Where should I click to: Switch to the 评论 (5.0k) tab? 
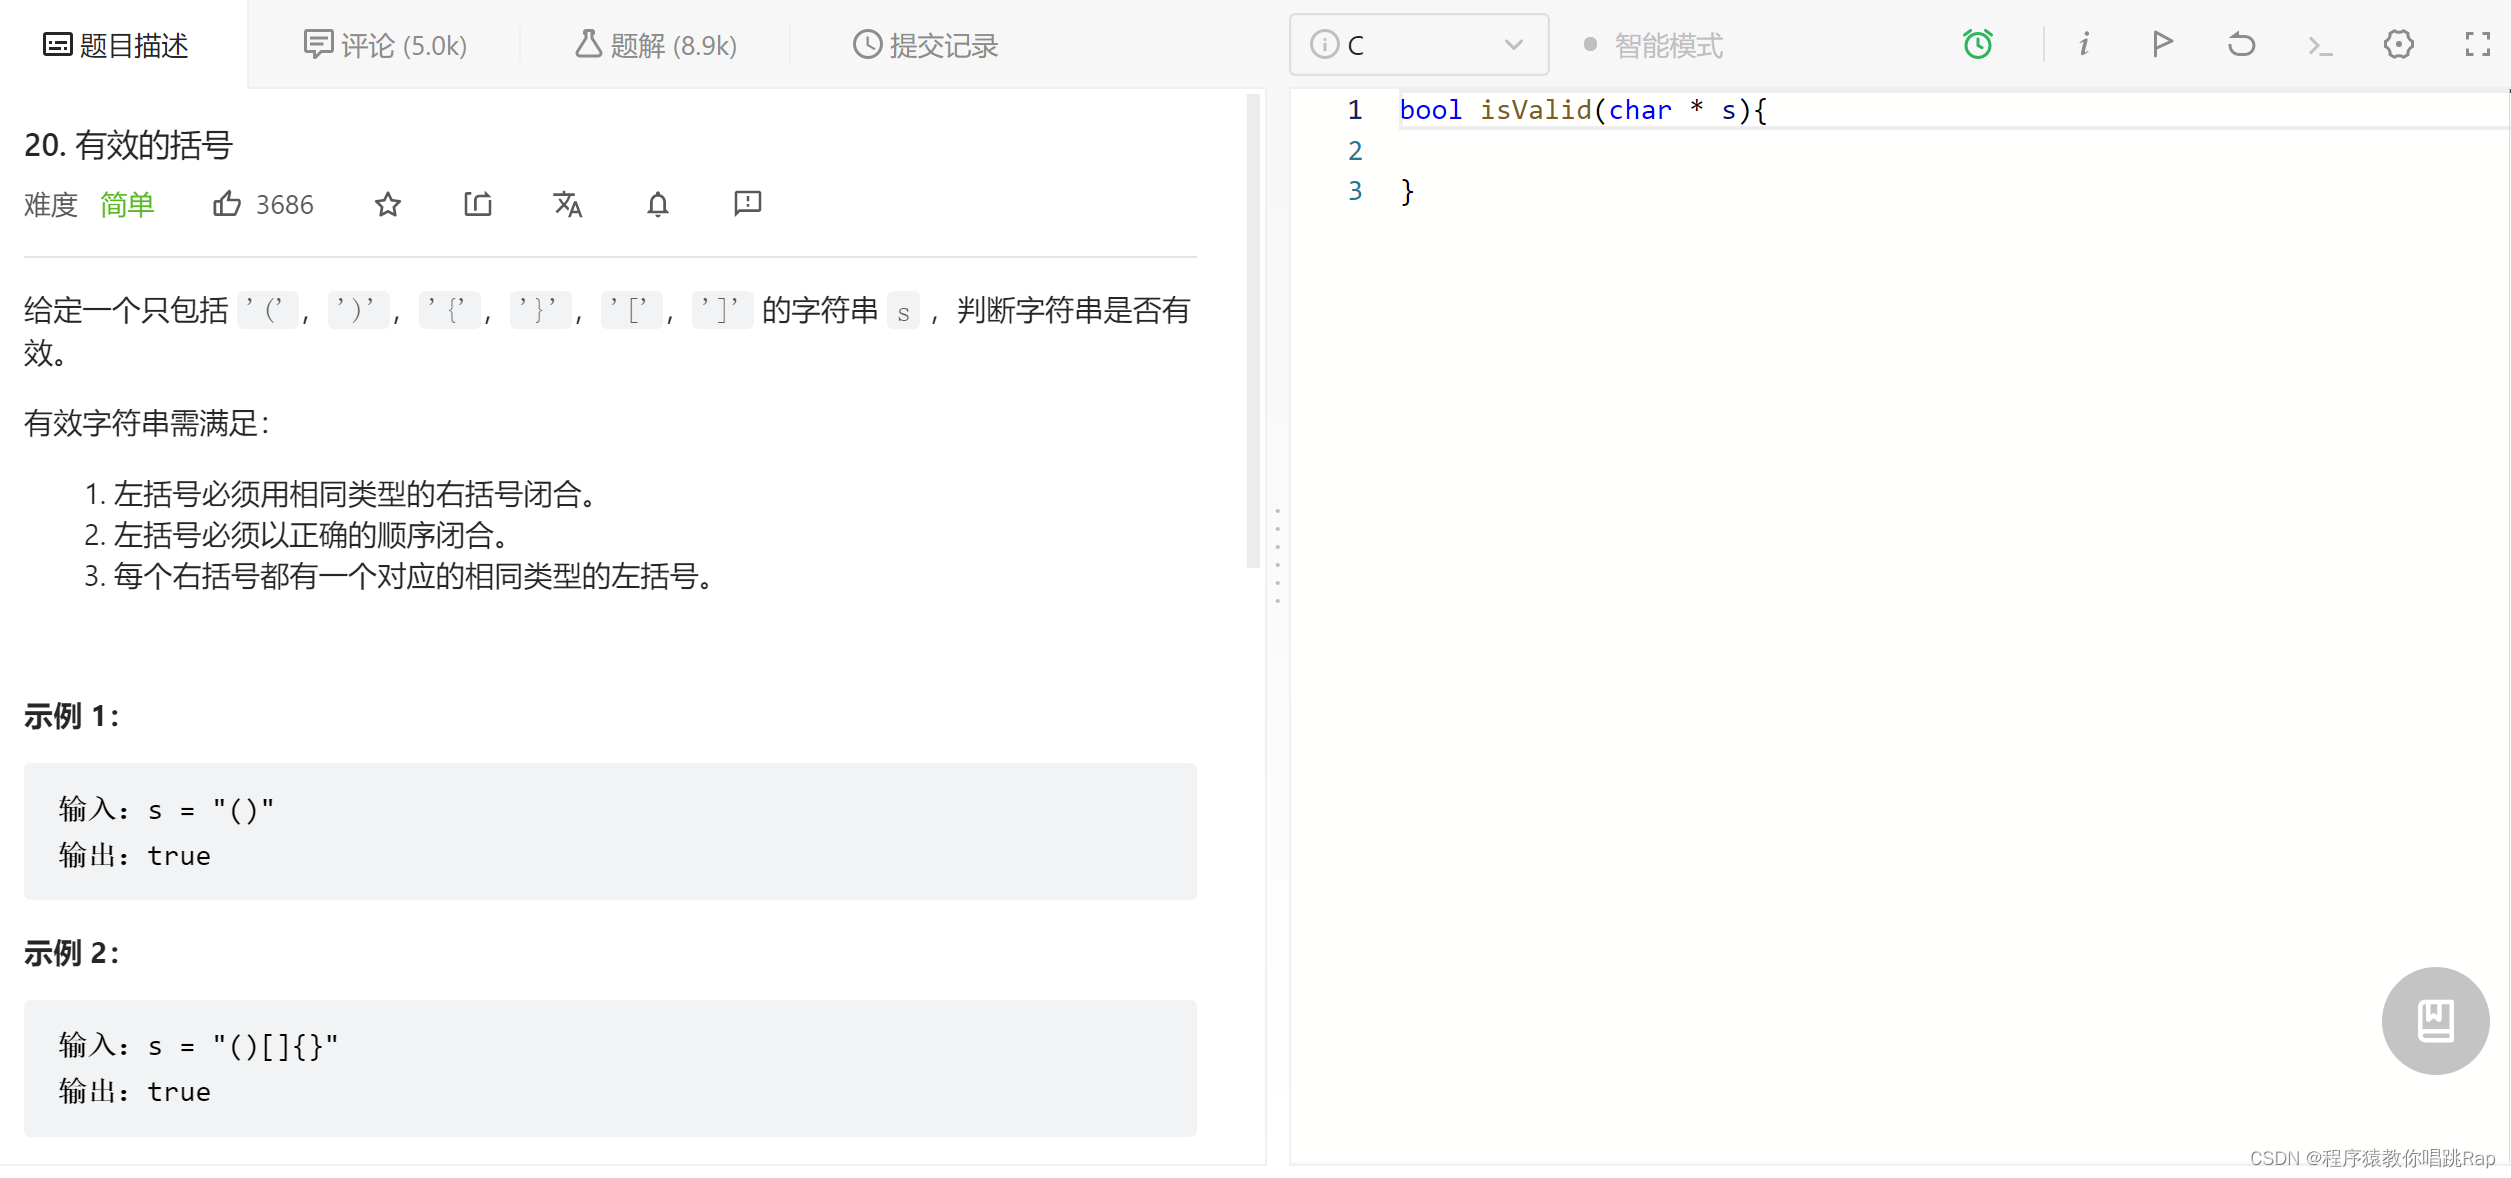(x=385, y=45)
